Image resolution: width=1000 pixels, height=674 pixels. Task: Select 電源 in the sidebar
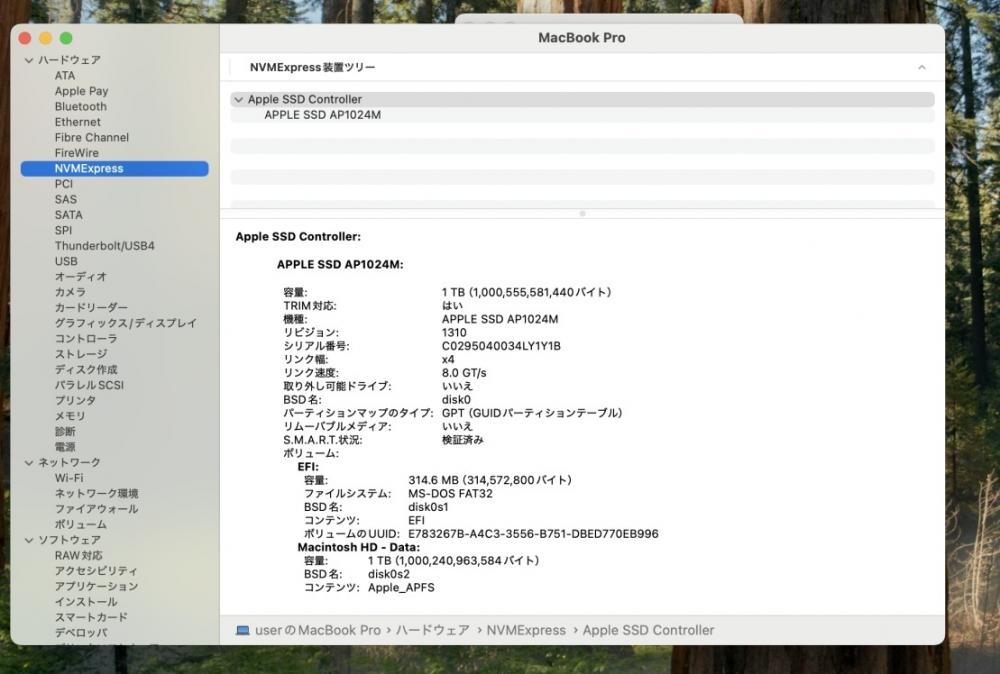(65, 447)
